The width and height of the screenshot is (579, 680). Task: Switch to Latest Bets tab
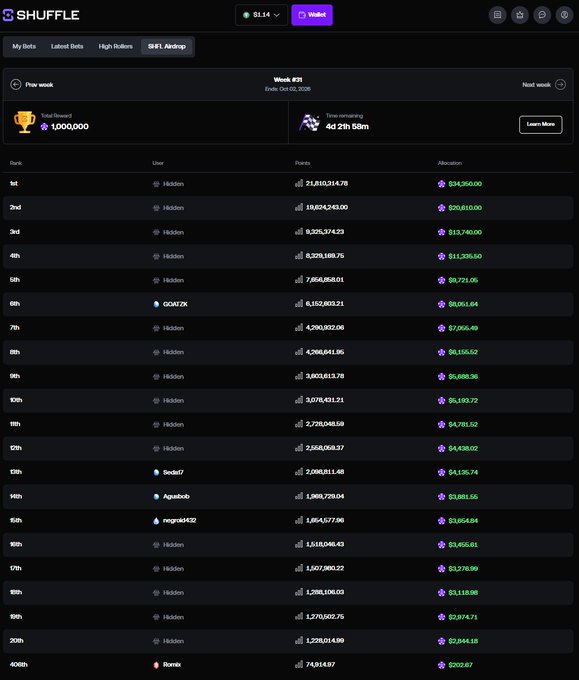coord(67,46)
